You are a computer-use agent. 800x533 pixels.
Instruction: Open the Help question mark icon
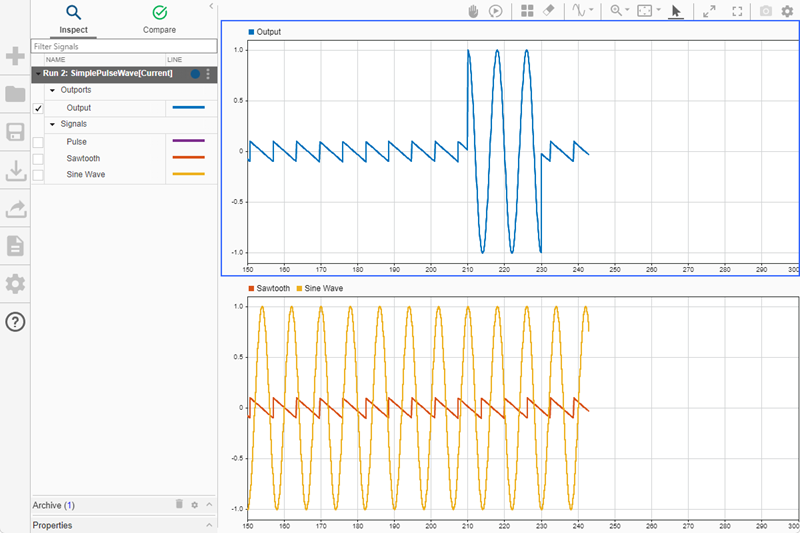pyautogui.click(x=15, y=322)
